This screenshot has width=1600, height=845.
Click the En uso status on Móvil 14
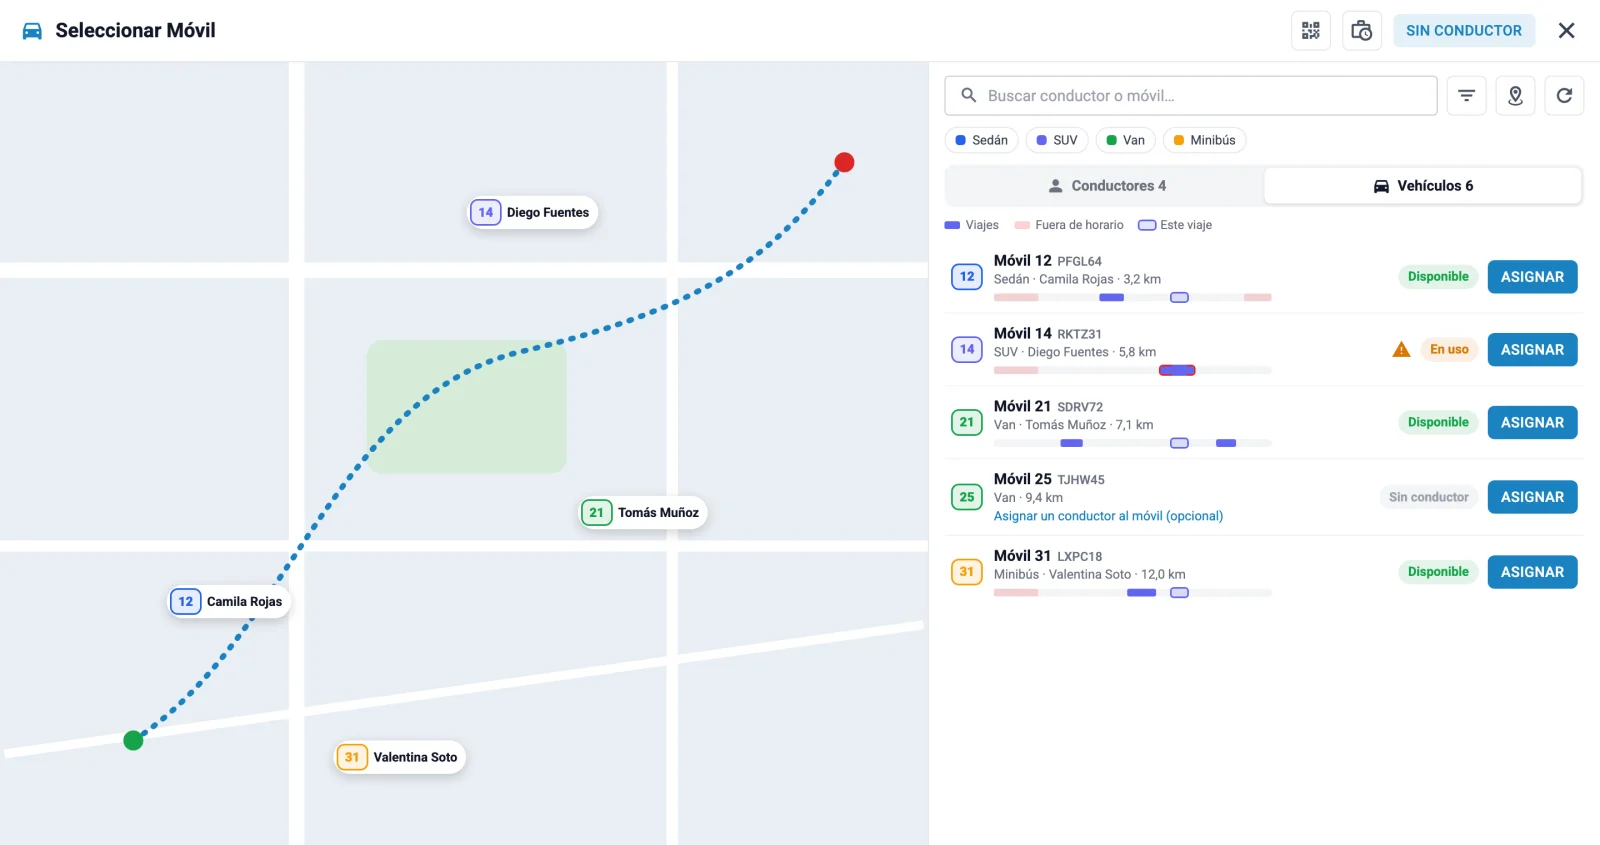1449,350
